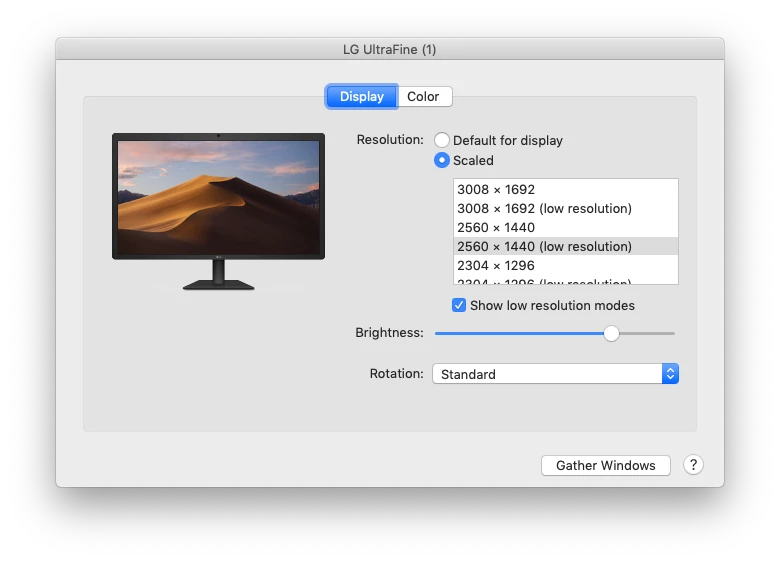The width and height of the screenshot is (780, 561).
Task: Uncheck Show low resolution modes
Action: [459, 305]
